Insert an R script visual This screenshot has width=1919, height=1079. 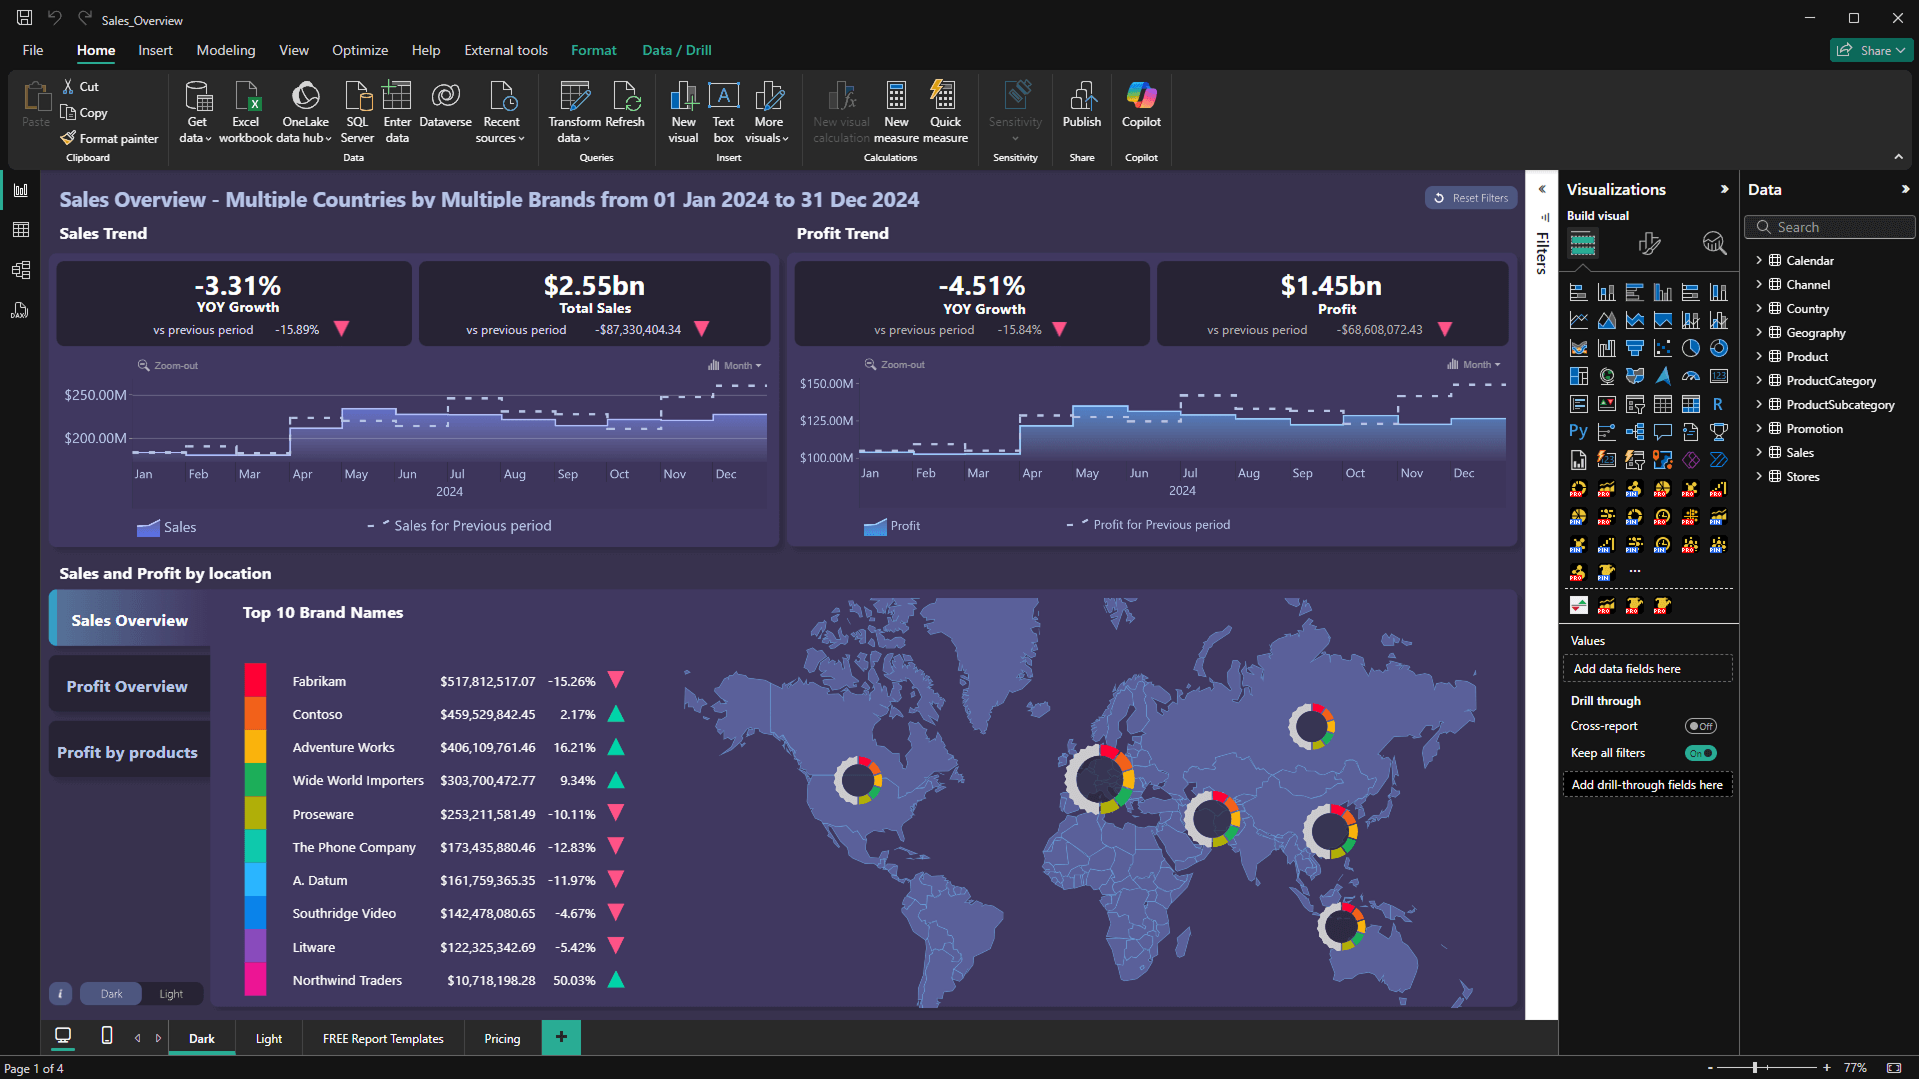tap(1719, 404)
